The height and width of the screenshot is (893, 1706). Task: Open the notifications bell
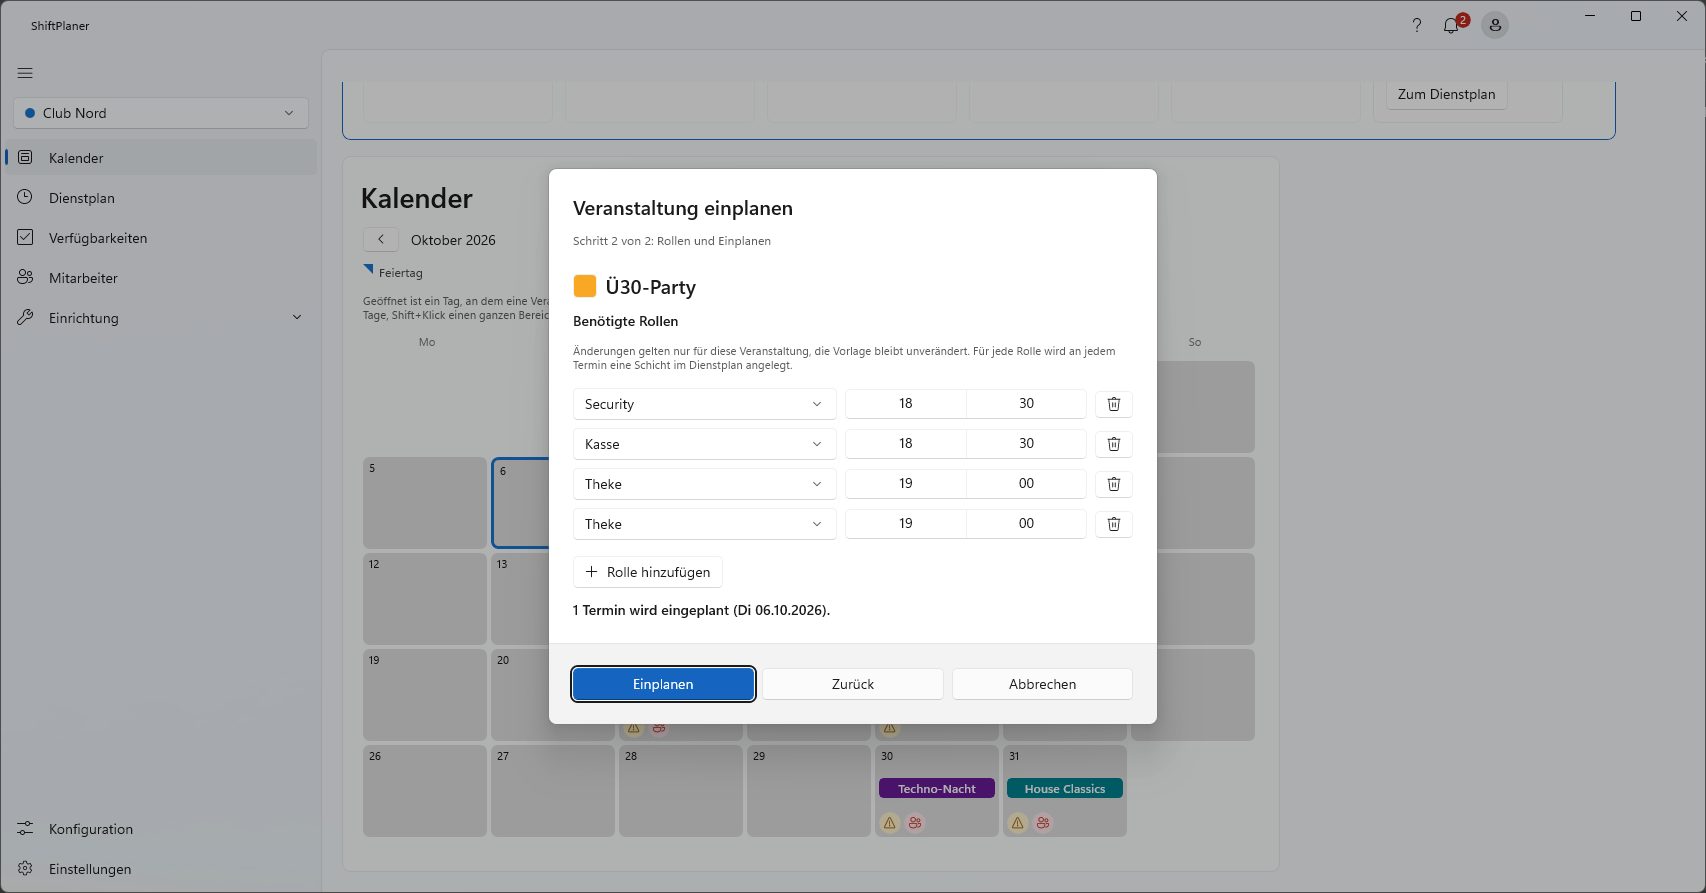pos(1451,25)
